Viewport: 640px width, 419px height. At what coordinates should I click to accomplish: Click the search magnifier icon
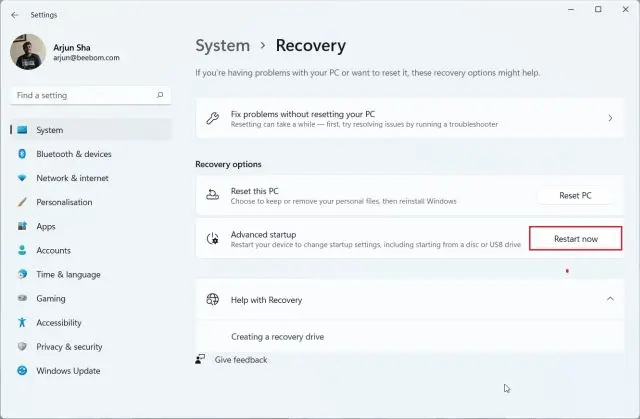pos(160,95)
